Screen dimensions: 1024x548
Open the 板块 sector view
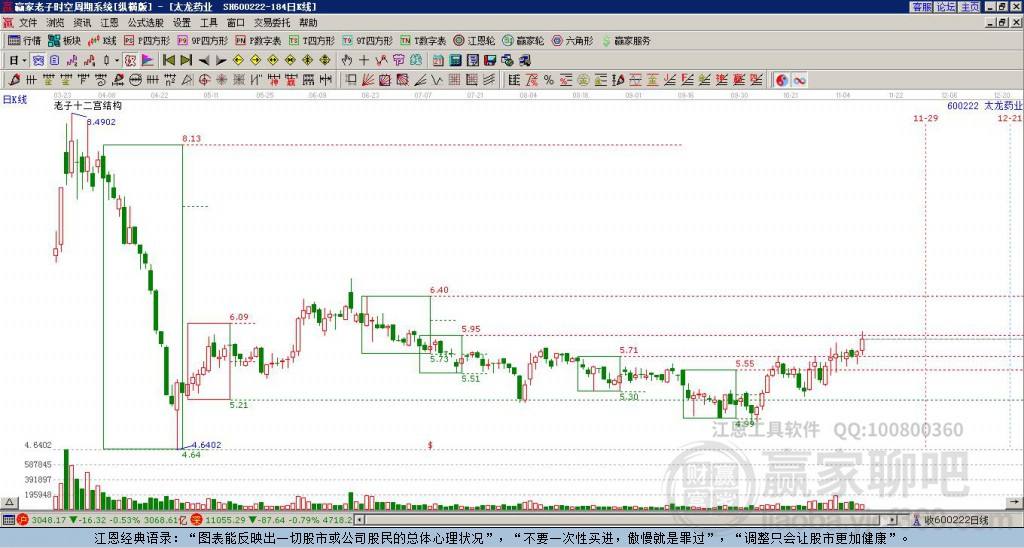click(66, 41)
